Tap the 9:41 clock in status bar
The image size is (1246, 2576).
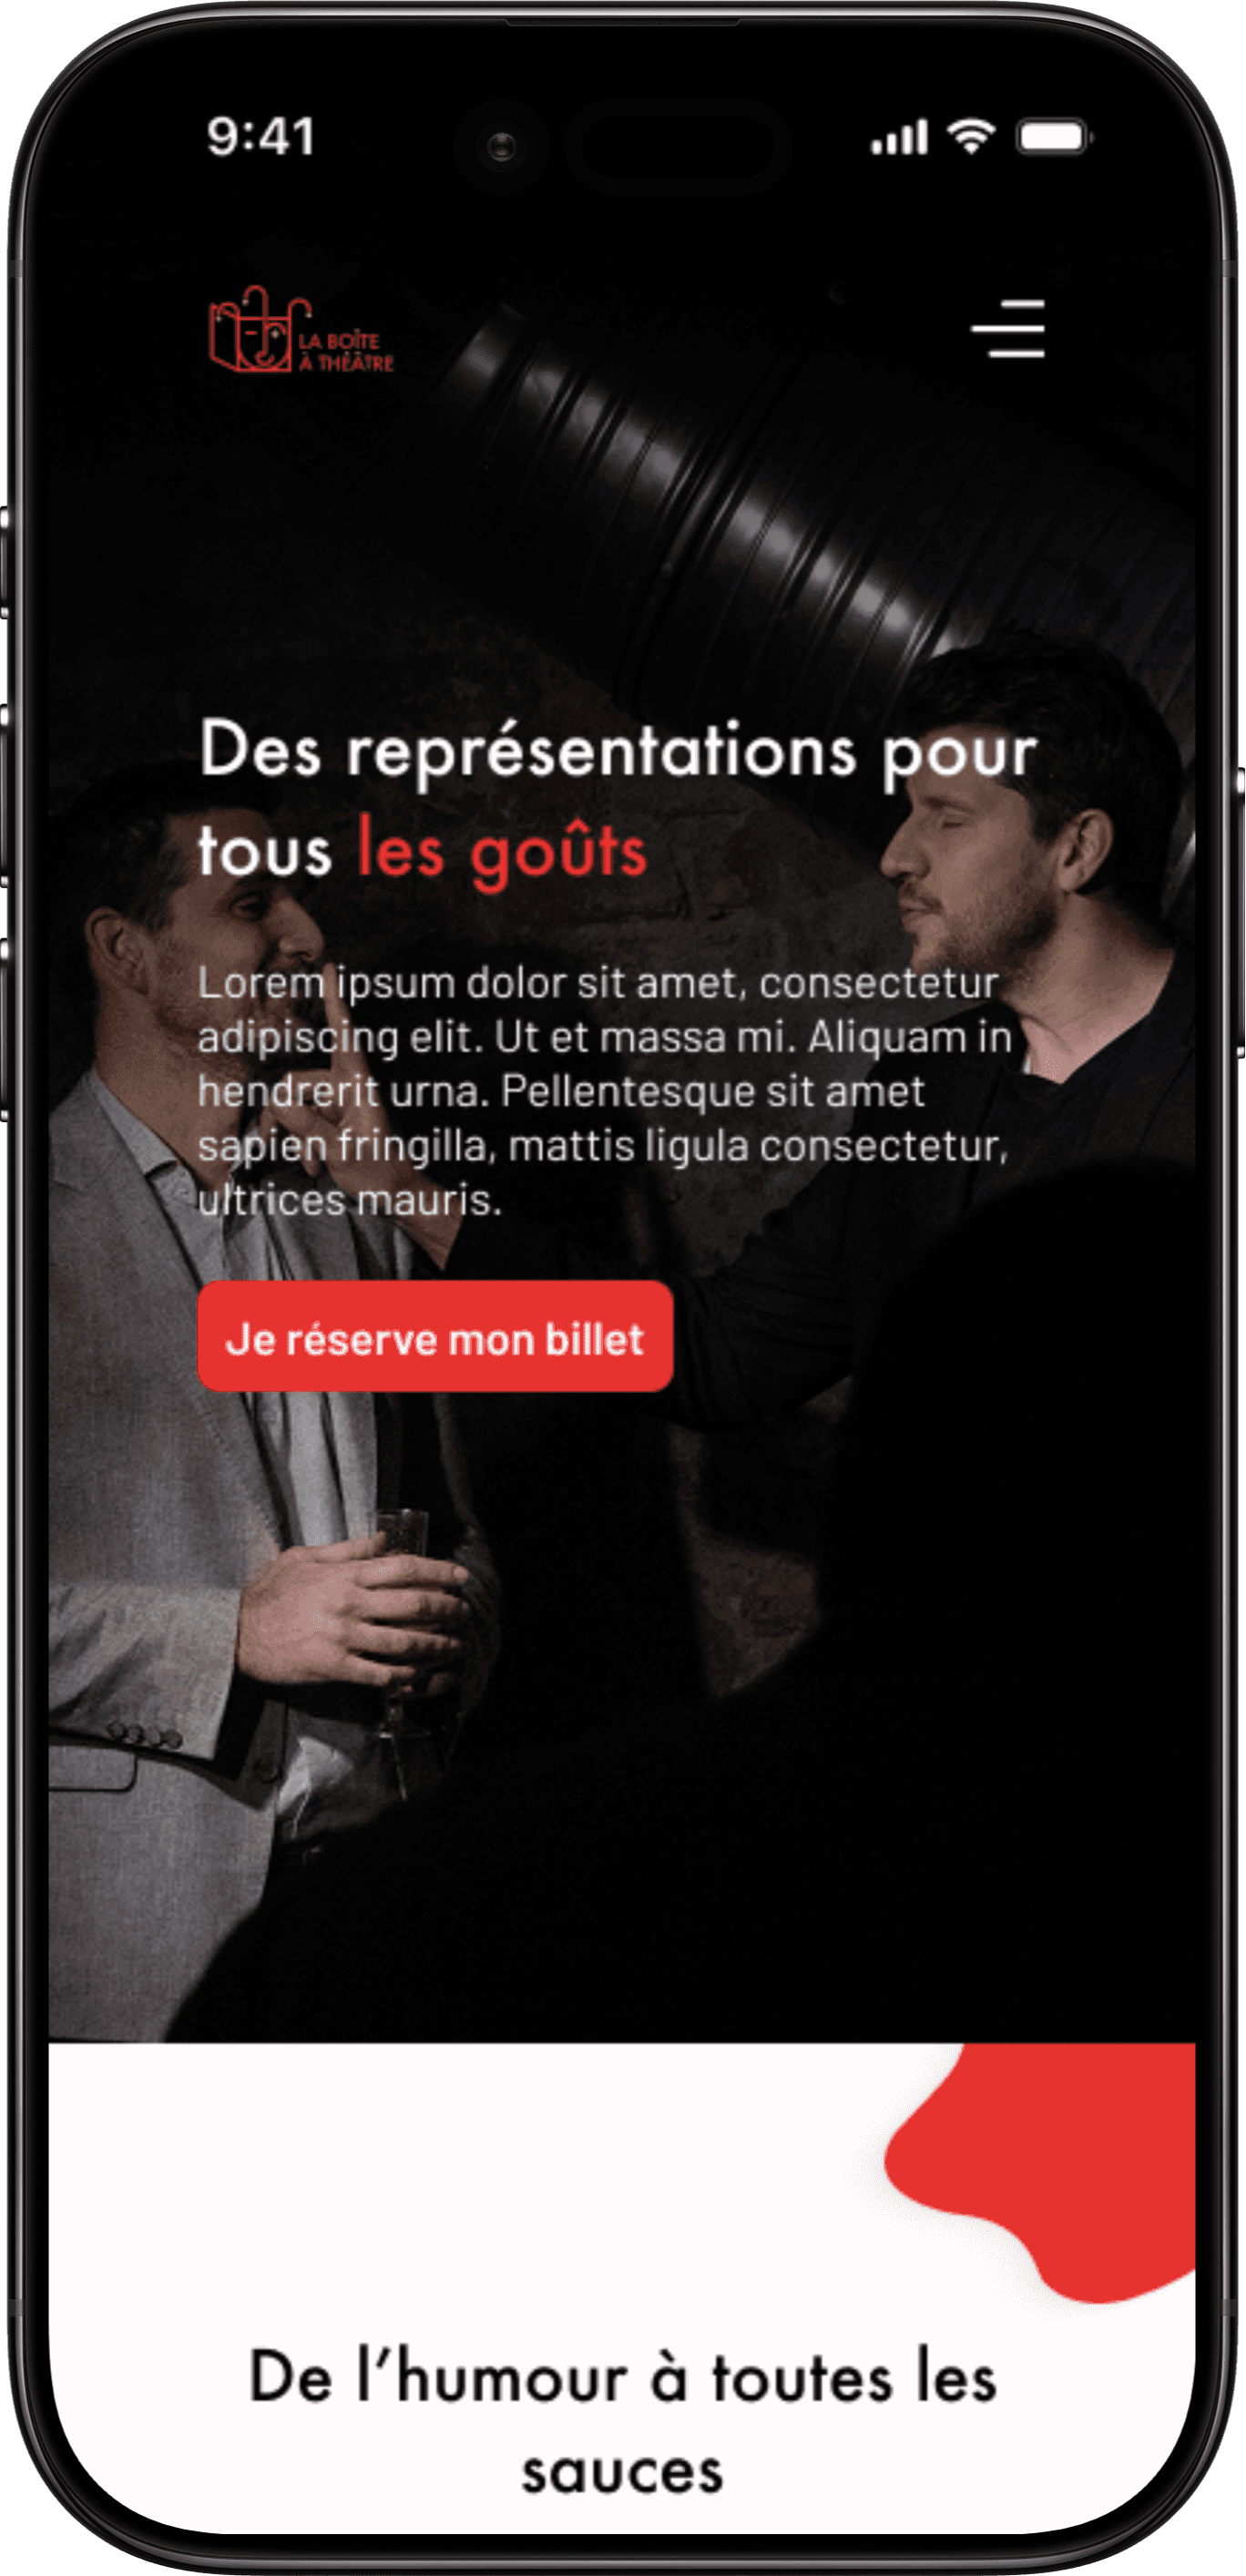[x=262, y=137]
